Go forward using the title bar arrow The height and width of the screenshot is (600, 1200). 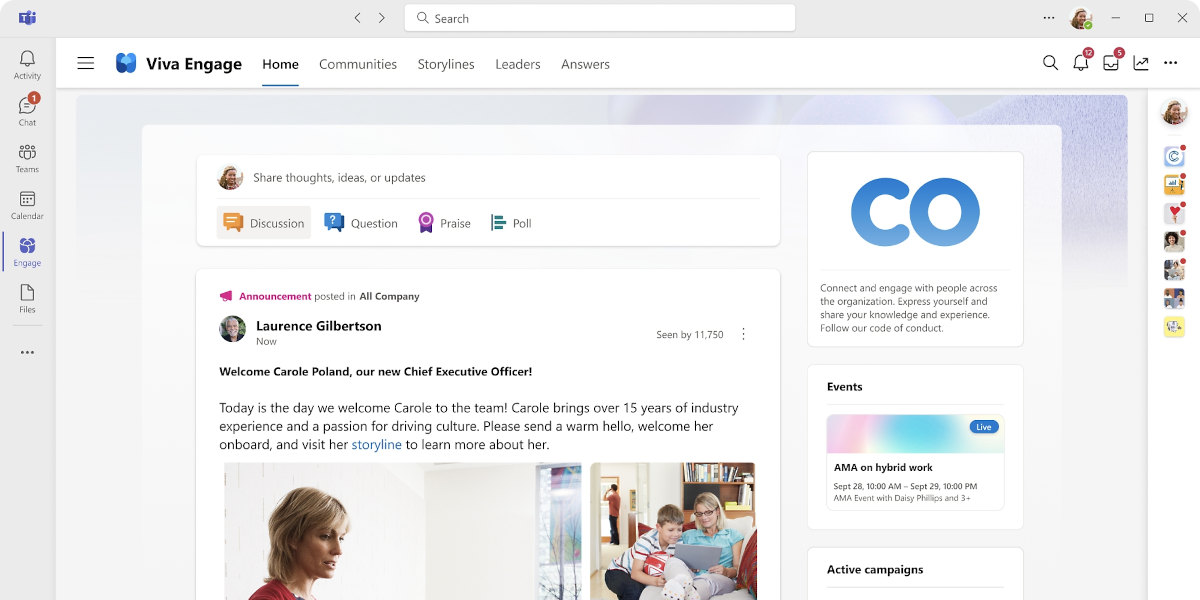click(382, 18)
